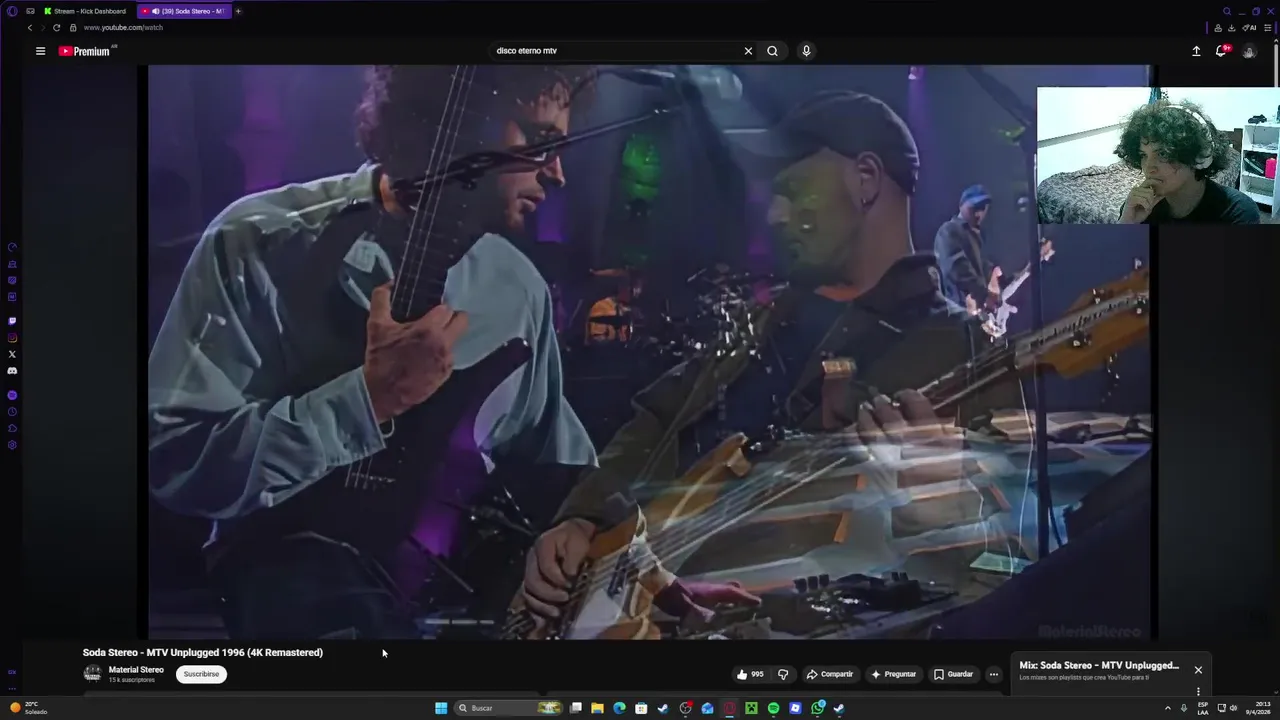Open the browser Easy Setup sliders icon
This screenshot has height=720, width=1280.
(1268, 28)
